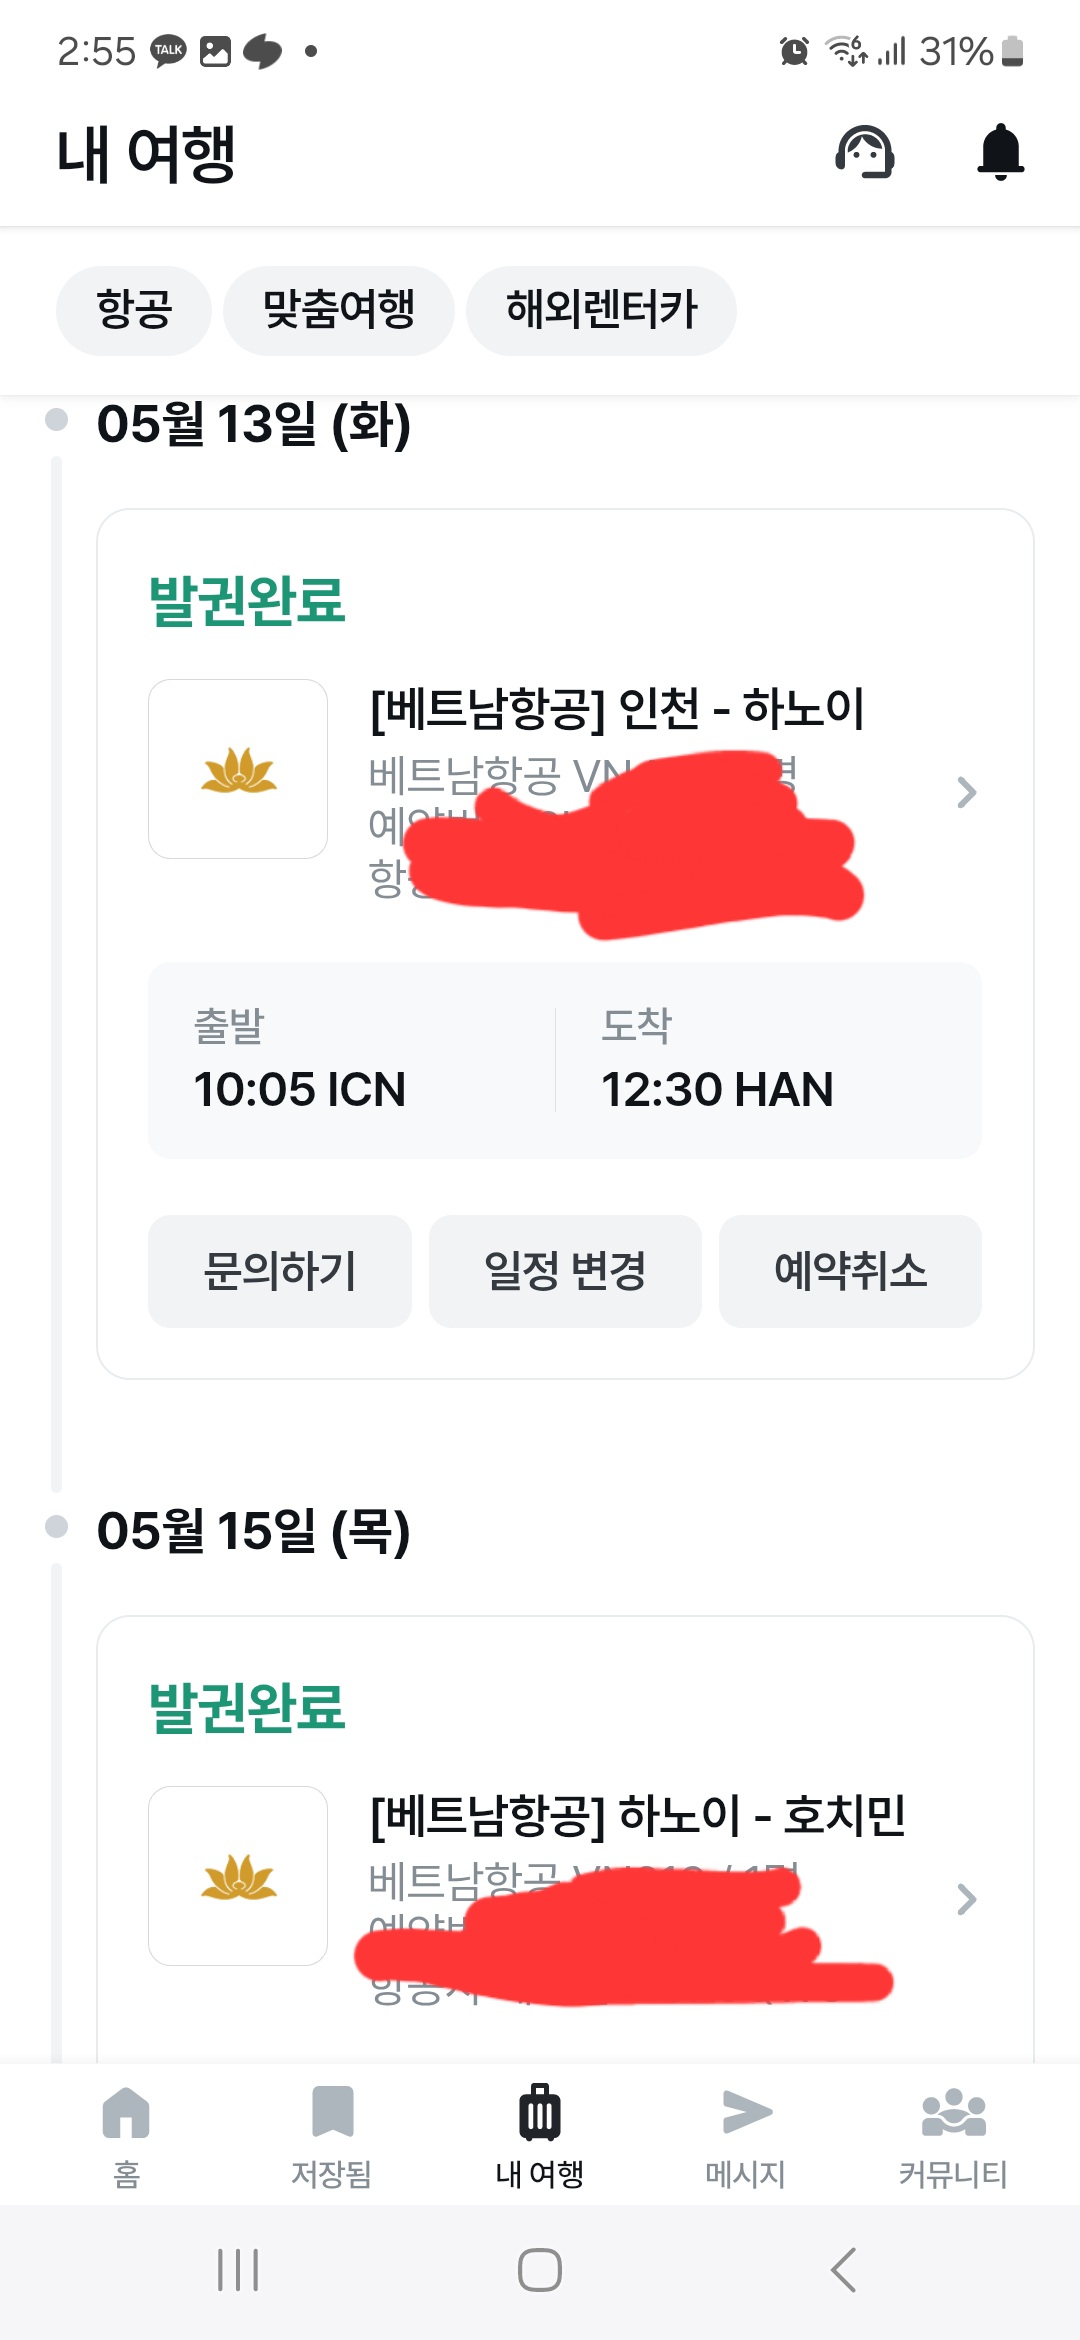The image size is (1080, 2340).
Task: Expand Incheon–Hanoi flight details chevron
Action: (x=966, y=792)
